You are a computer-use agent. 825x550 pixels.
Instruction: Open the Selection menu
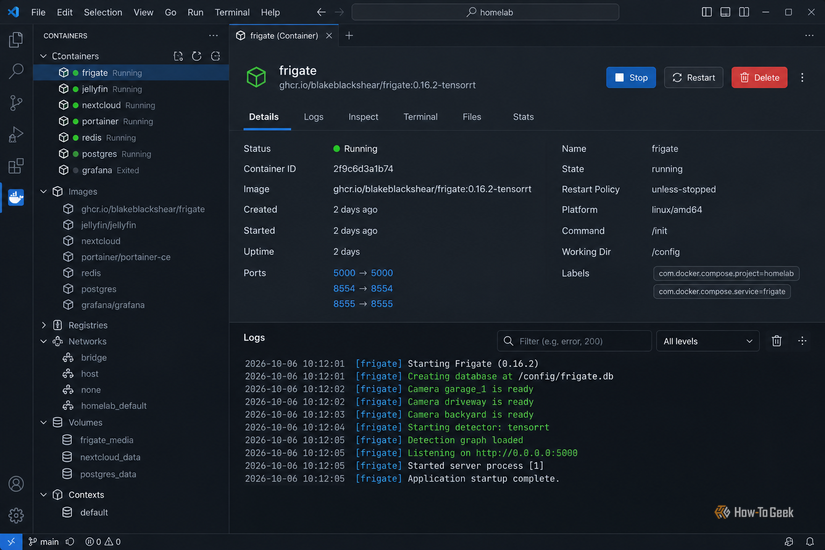pos(103,12)
